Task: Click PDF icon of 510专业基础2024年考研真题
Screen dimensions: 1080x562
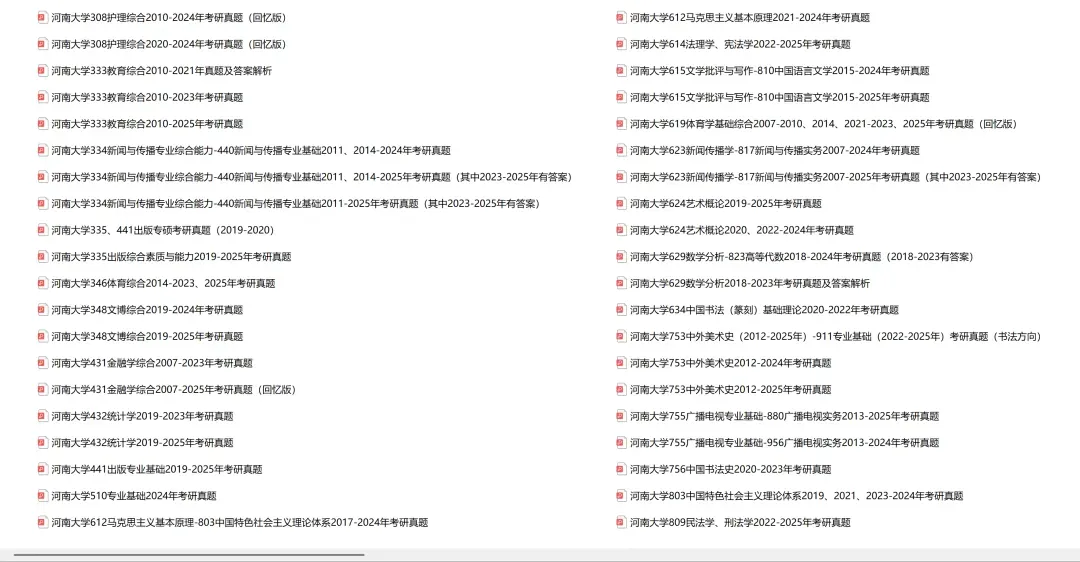Action: 42,496
